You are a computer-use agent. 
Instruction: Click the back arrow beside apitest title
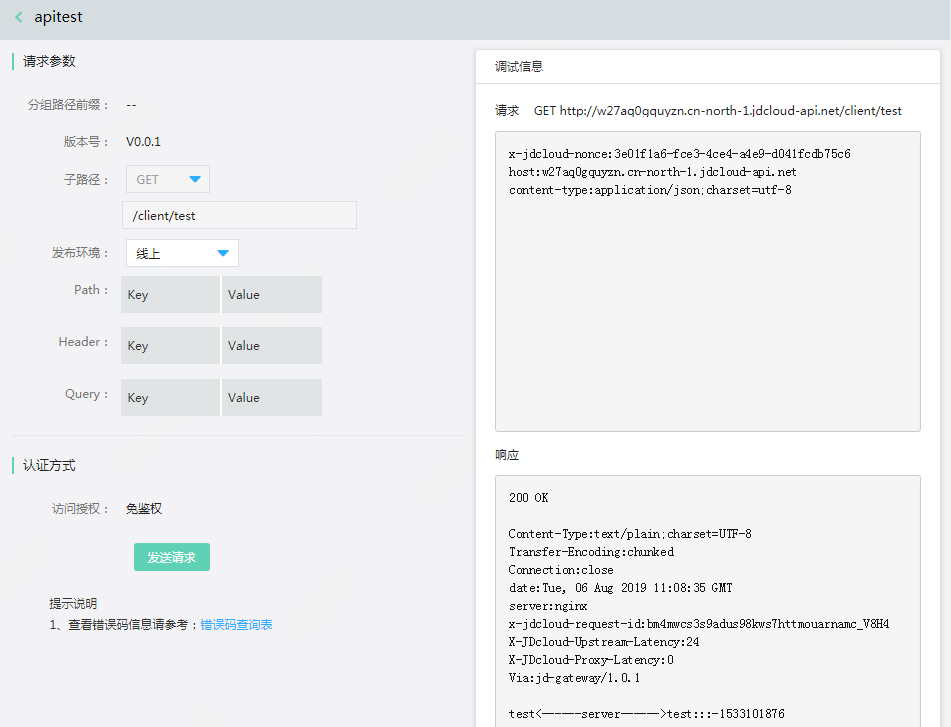pos(18,17)
